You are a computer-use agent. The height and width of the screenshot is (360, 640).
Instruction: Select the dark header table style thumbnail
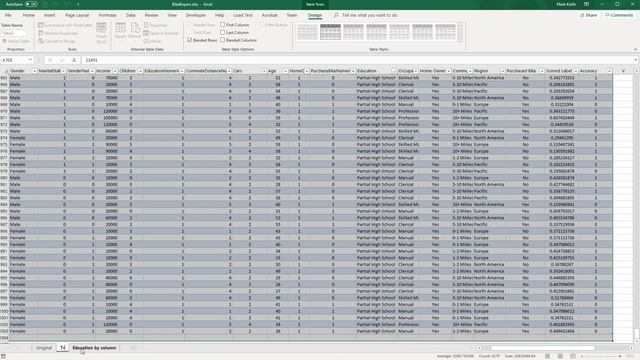(330, 32)
